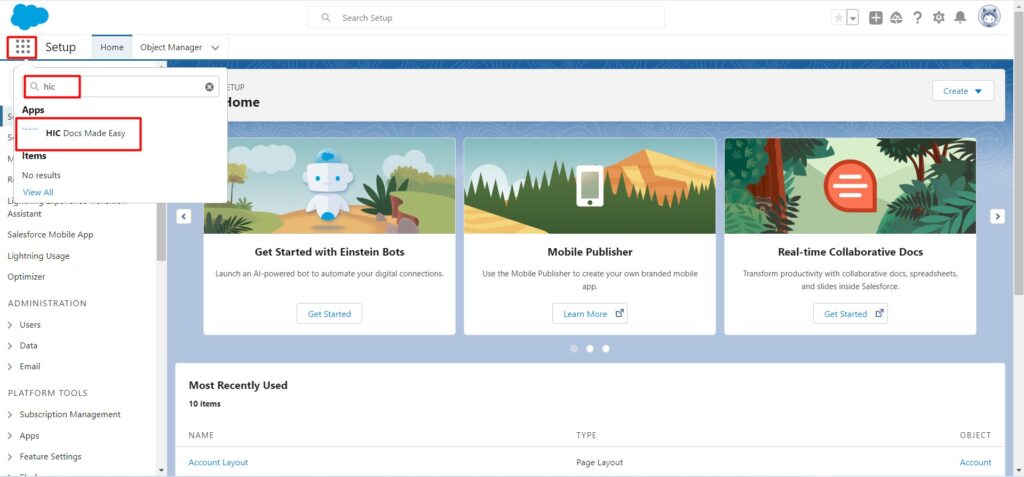Clear the app launcher search text
This screenshot has height=477, width=1024.
pos(209,86)
